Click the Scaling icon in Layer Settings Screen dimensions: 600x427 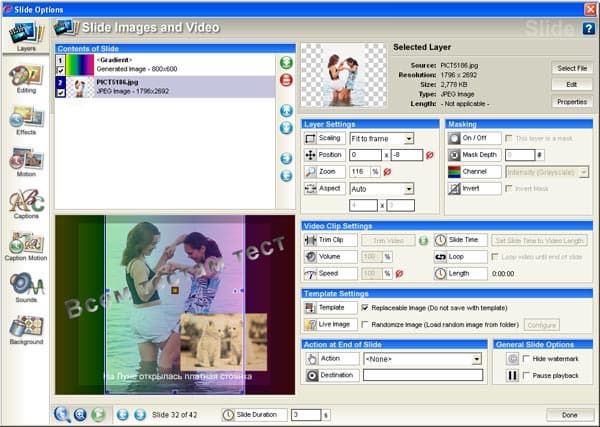tap(310, 138)
